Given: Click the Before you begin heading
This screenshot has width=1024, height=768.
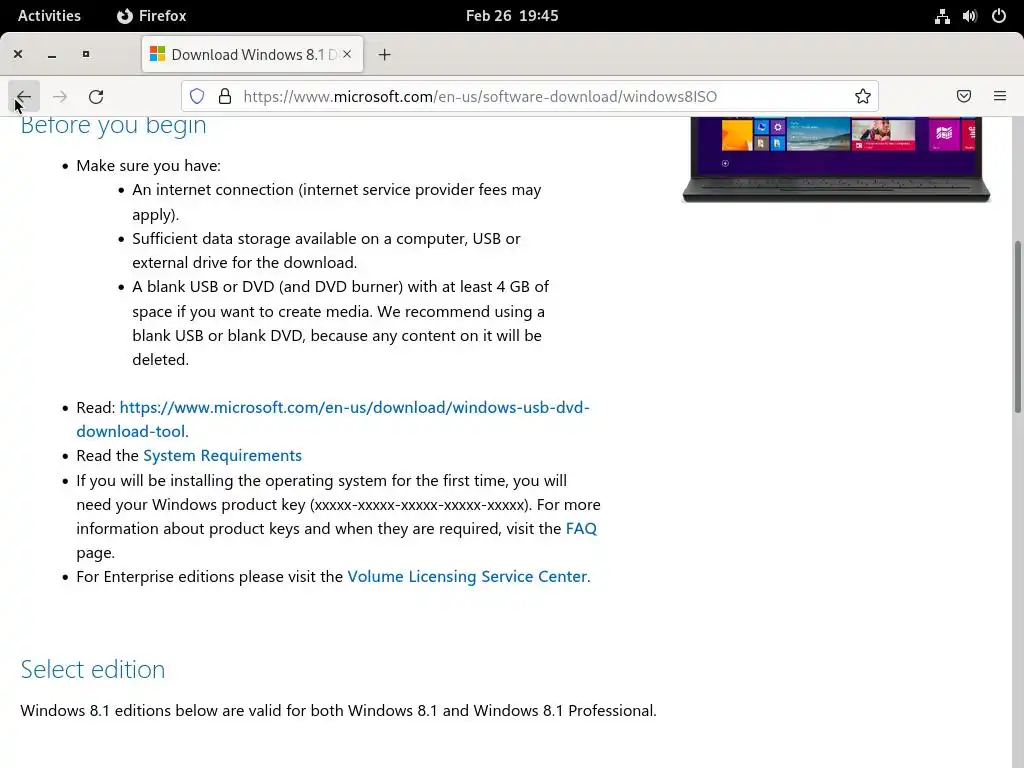Looking at the screenshot, I should coord(114,126).
